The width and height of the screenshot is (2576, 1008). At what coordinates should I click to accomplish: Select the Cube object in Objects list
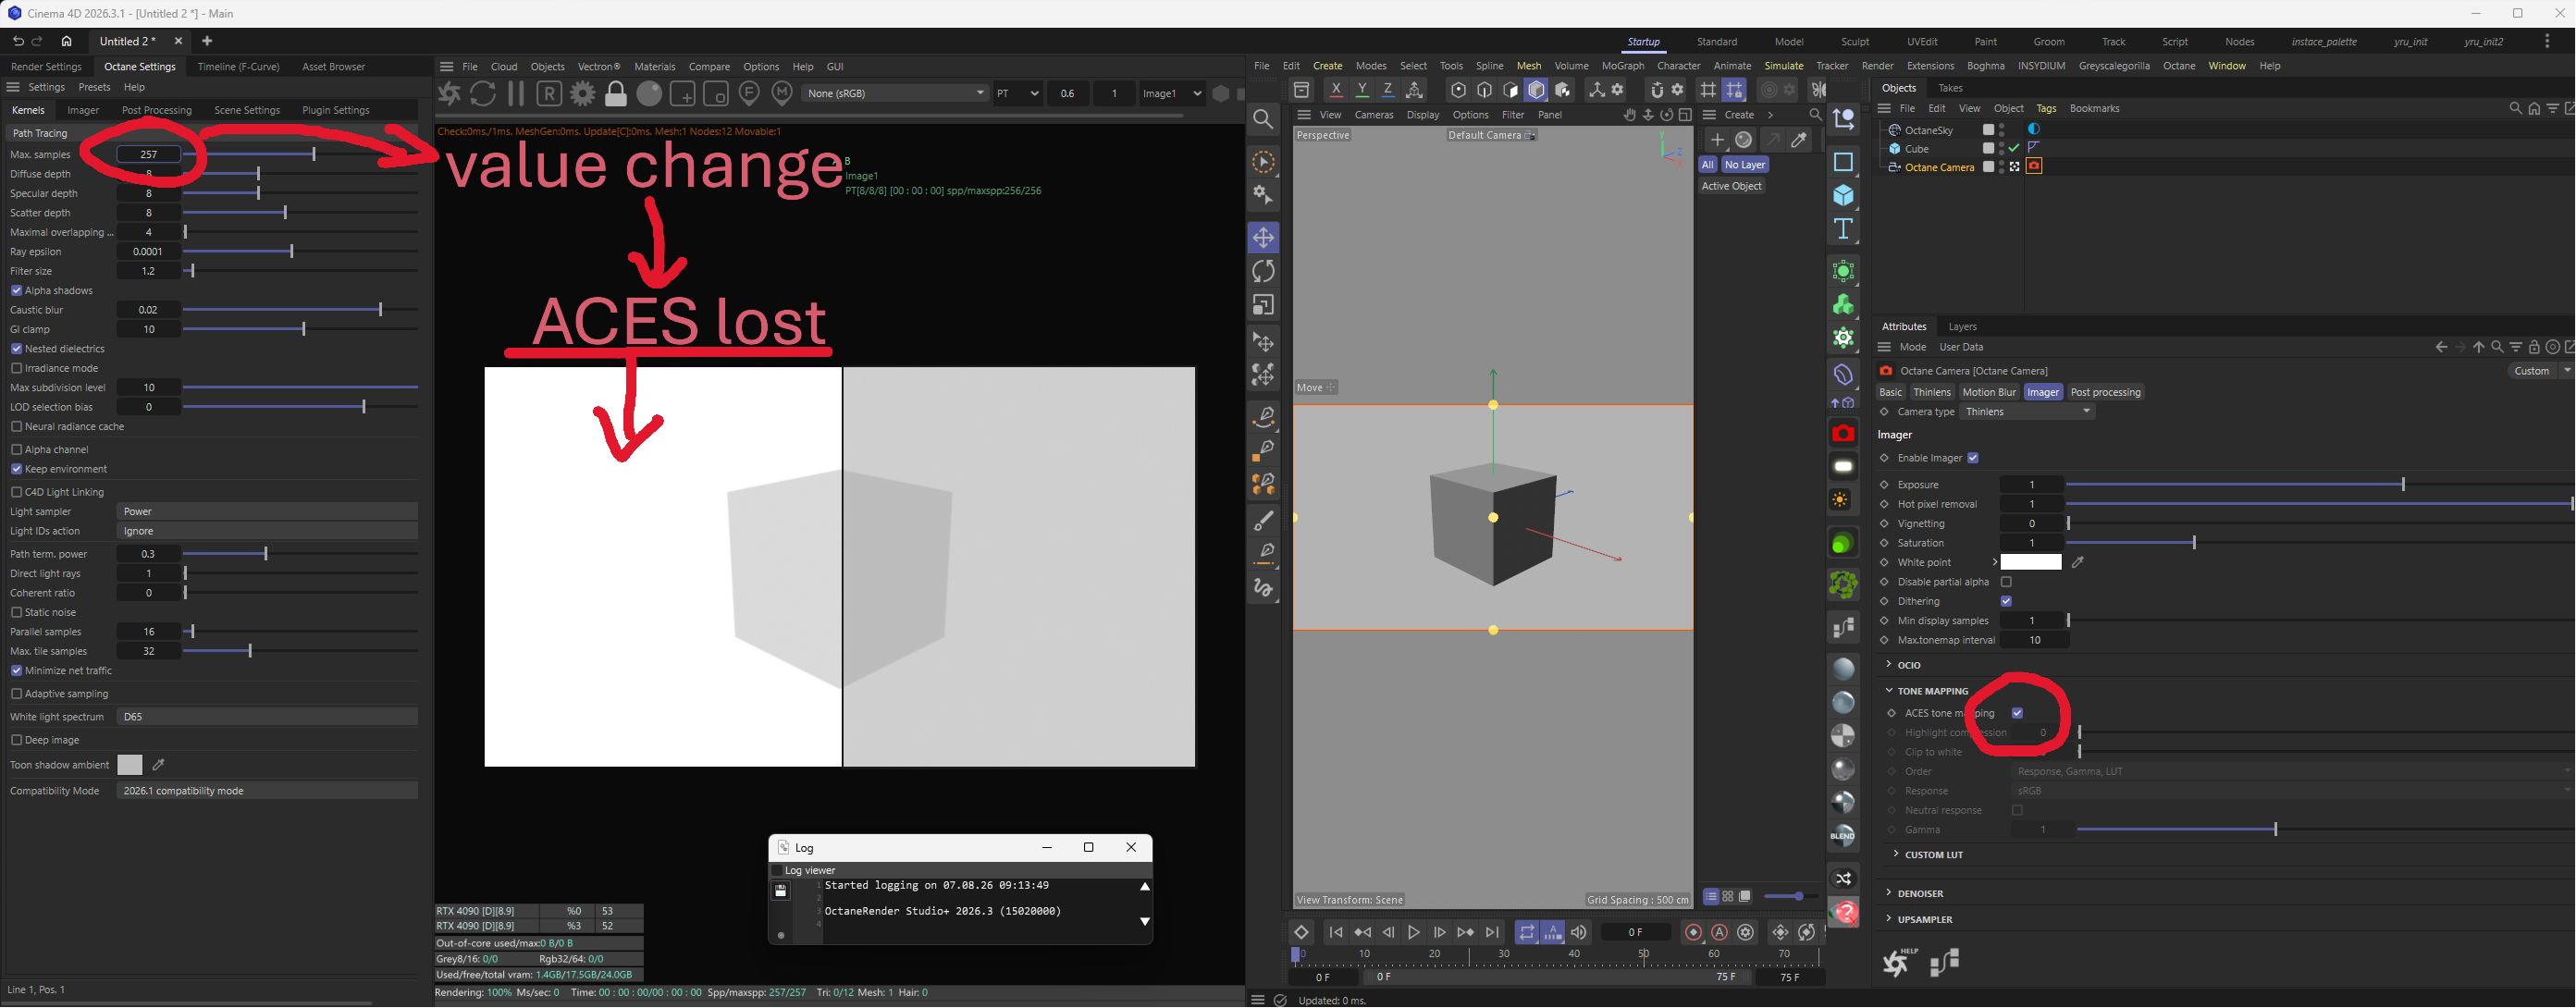click(x=1917, y=149)
